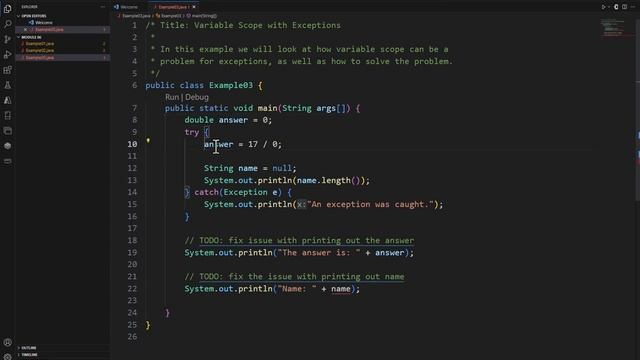Open the Testing flask icon

(7, 85)
